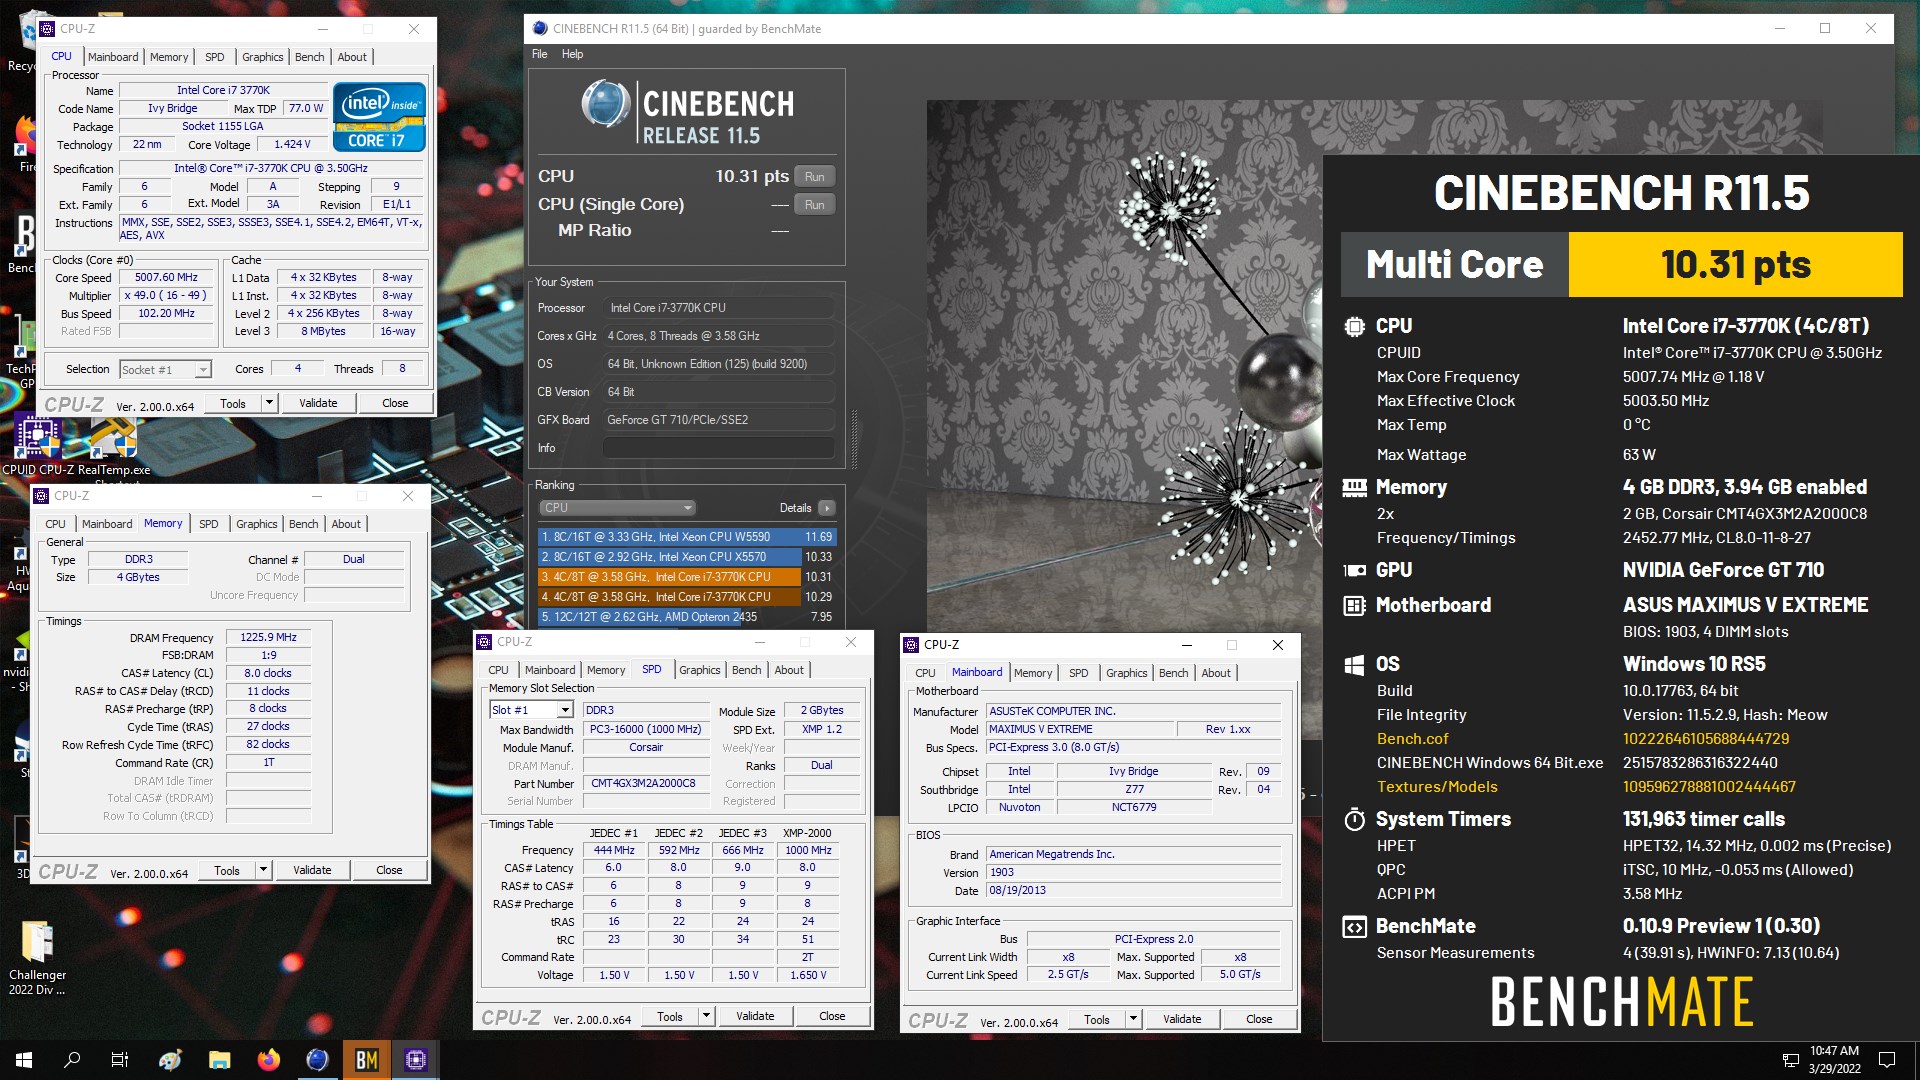Click Close button in Mainboard window
The height and width of the screenshot is (1080, 1920).
click(x=1259, y=1019)
